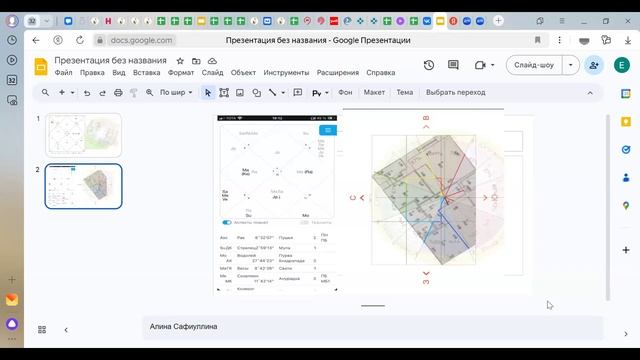Screen dimensions: 640x360
Task: Expand the side panel chevron
Action: pyautogui.click(x=626, y=334)
